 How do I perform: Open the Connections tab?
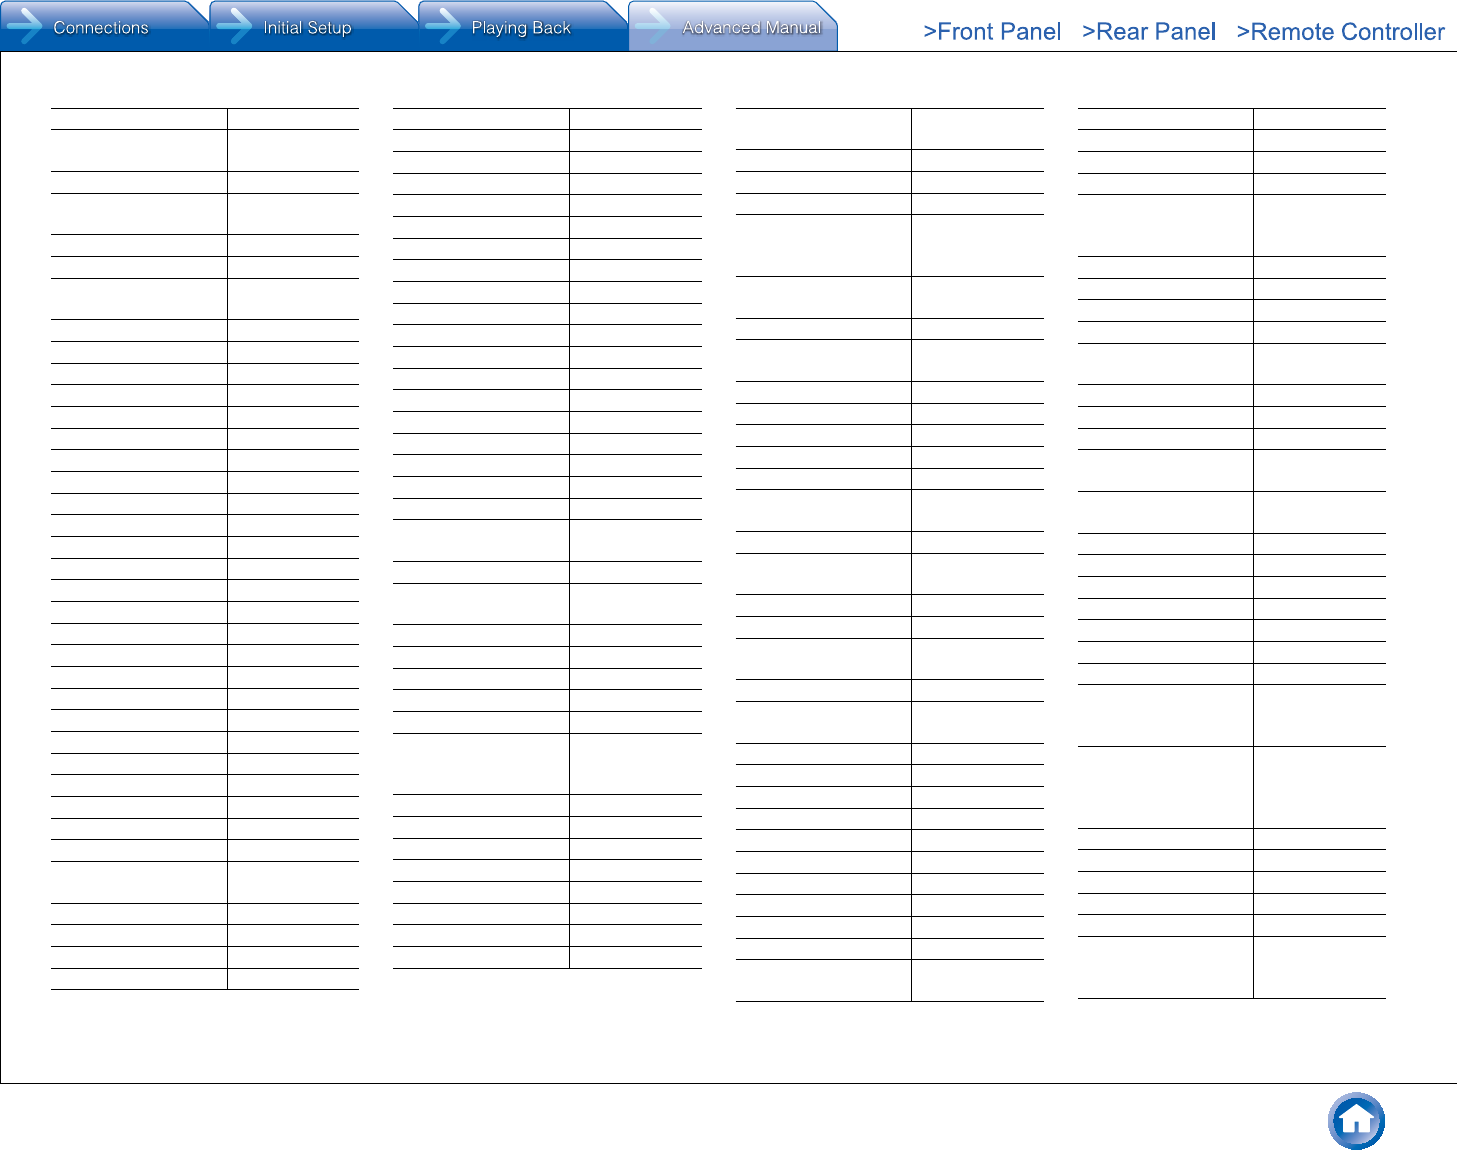[x=103, y=26]
